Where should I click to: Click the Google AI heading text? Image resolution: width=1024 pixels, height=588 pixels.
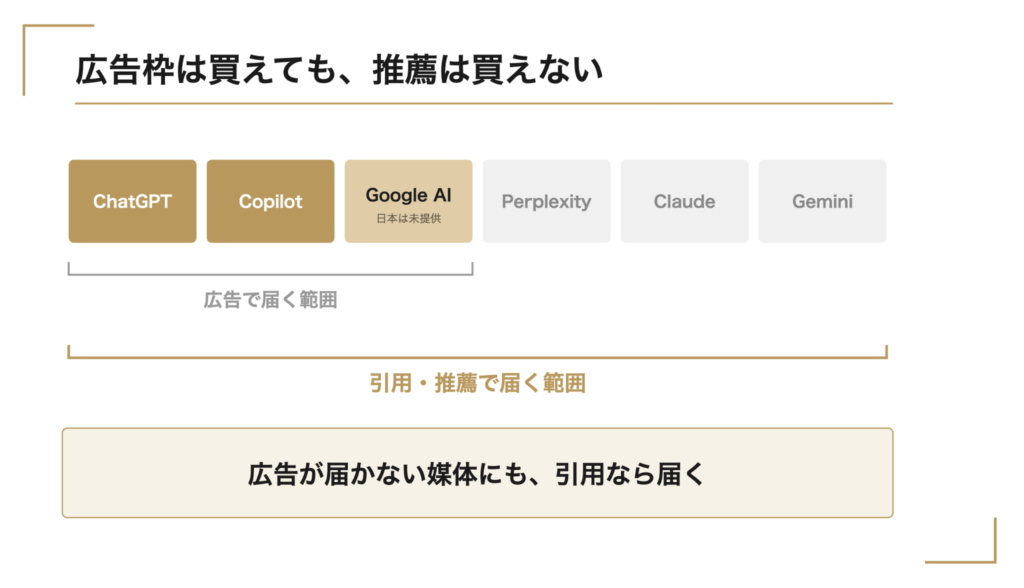coord(408,195)
